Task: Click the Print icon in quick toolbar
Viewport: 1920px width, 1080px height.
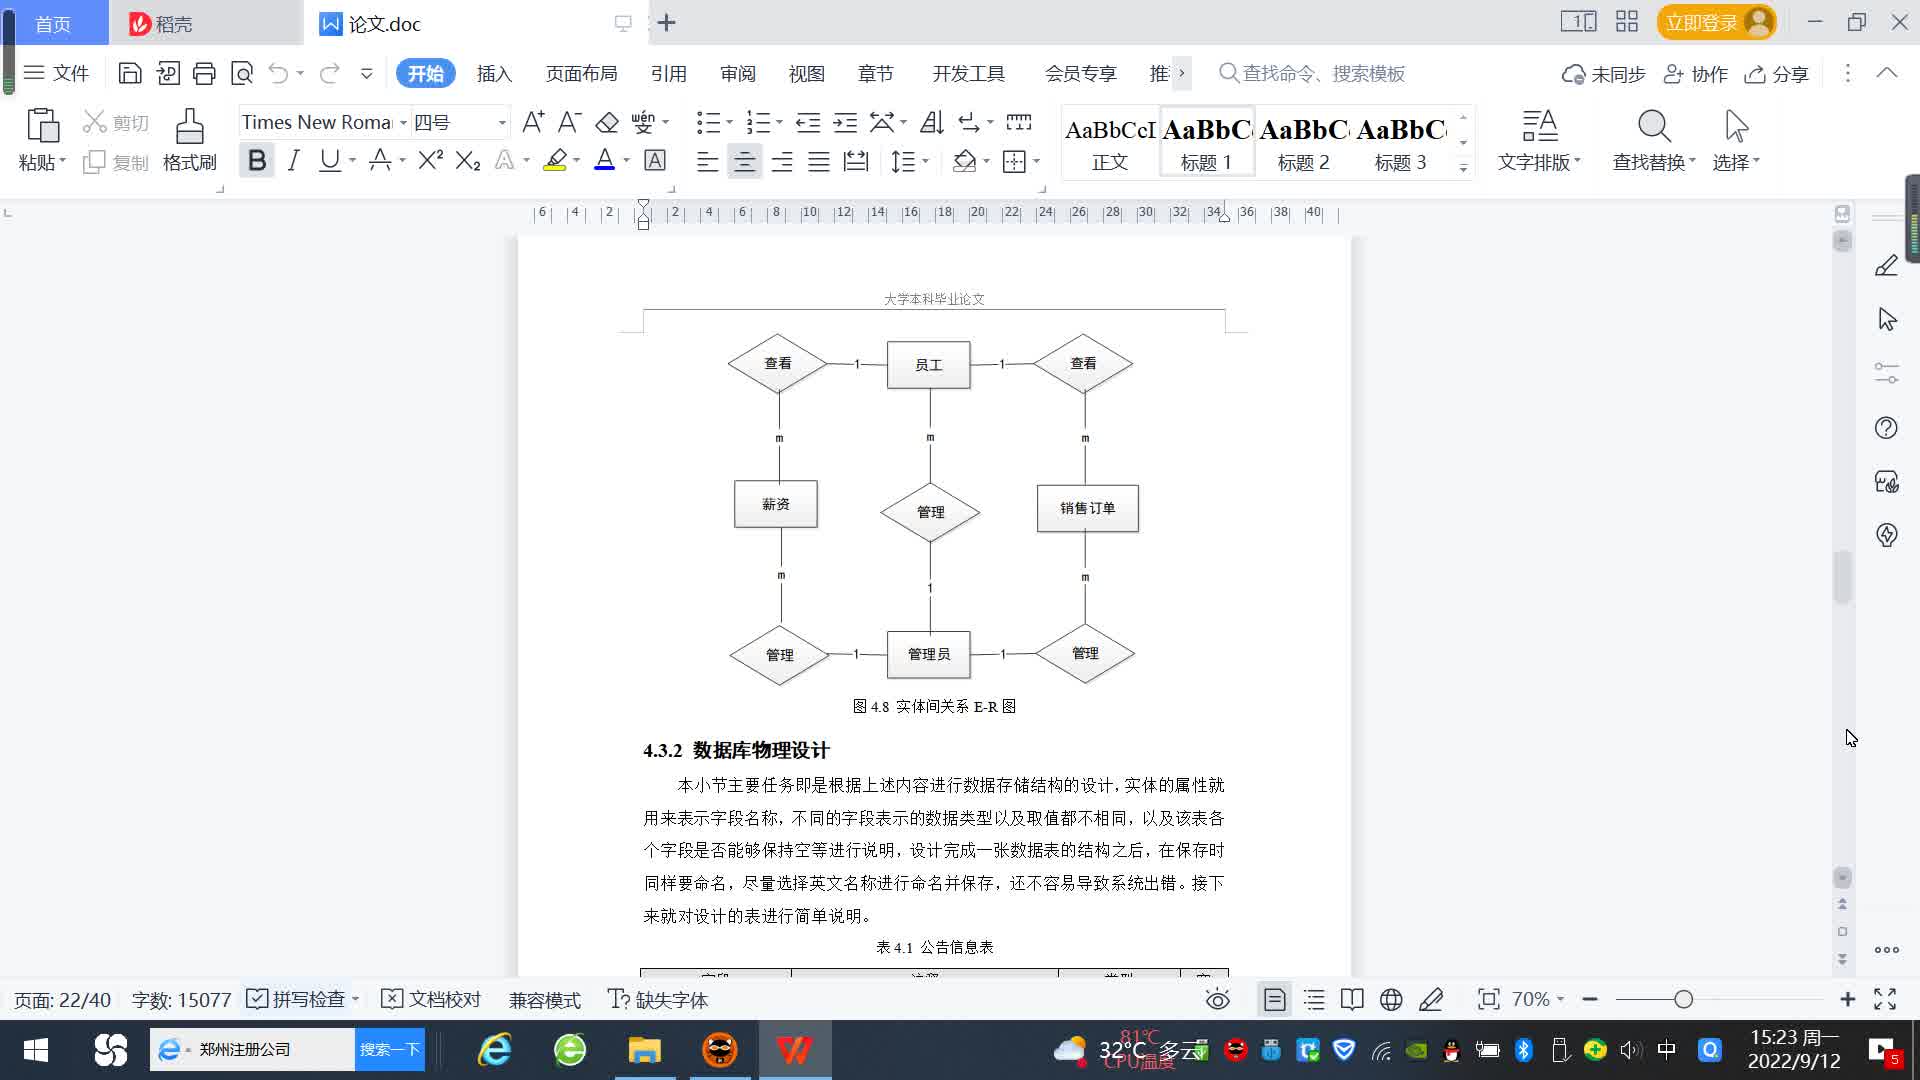Action: pos(204,73)
